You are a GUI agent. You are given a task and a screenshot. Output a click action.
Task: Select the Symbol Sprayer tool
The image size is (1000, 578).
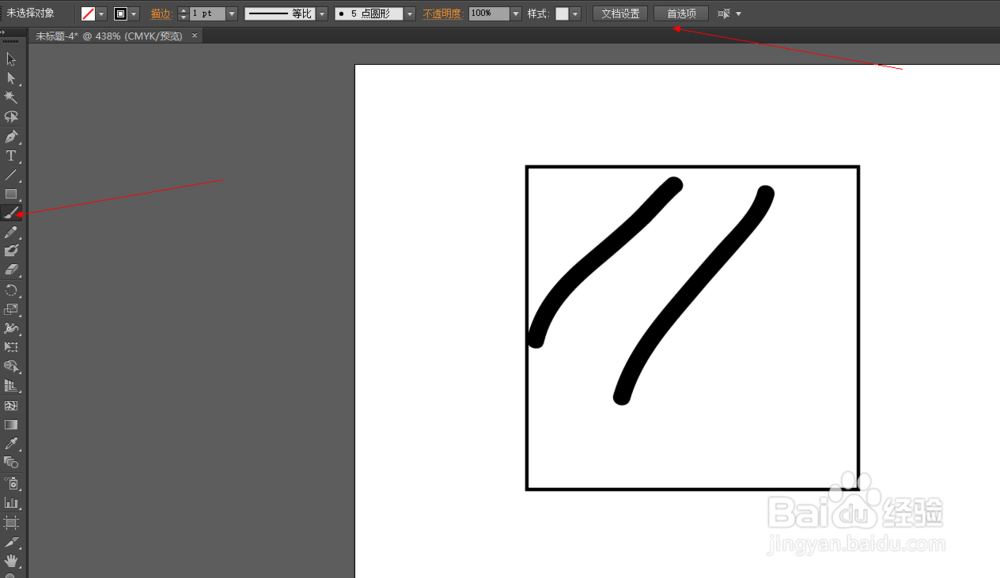pyautogui.click(x=11, y=484)
